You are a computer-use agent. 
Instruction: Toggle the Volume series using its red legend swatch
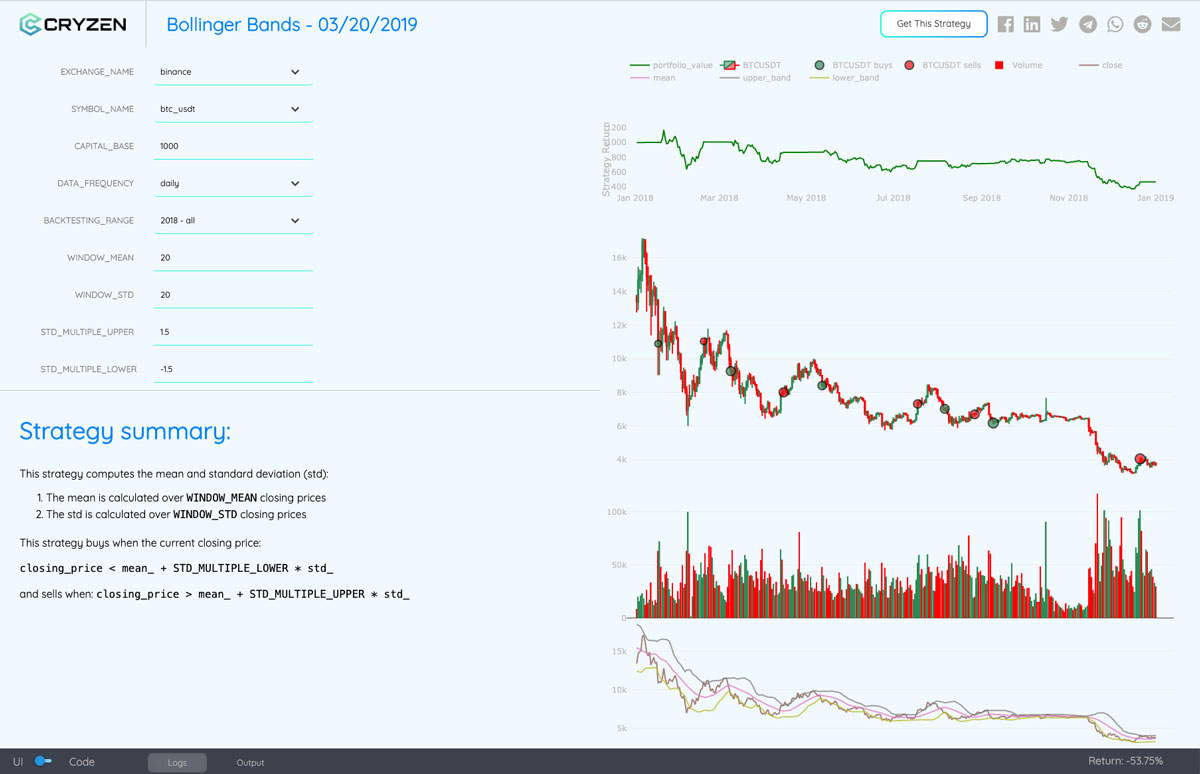tap(997, 63)
